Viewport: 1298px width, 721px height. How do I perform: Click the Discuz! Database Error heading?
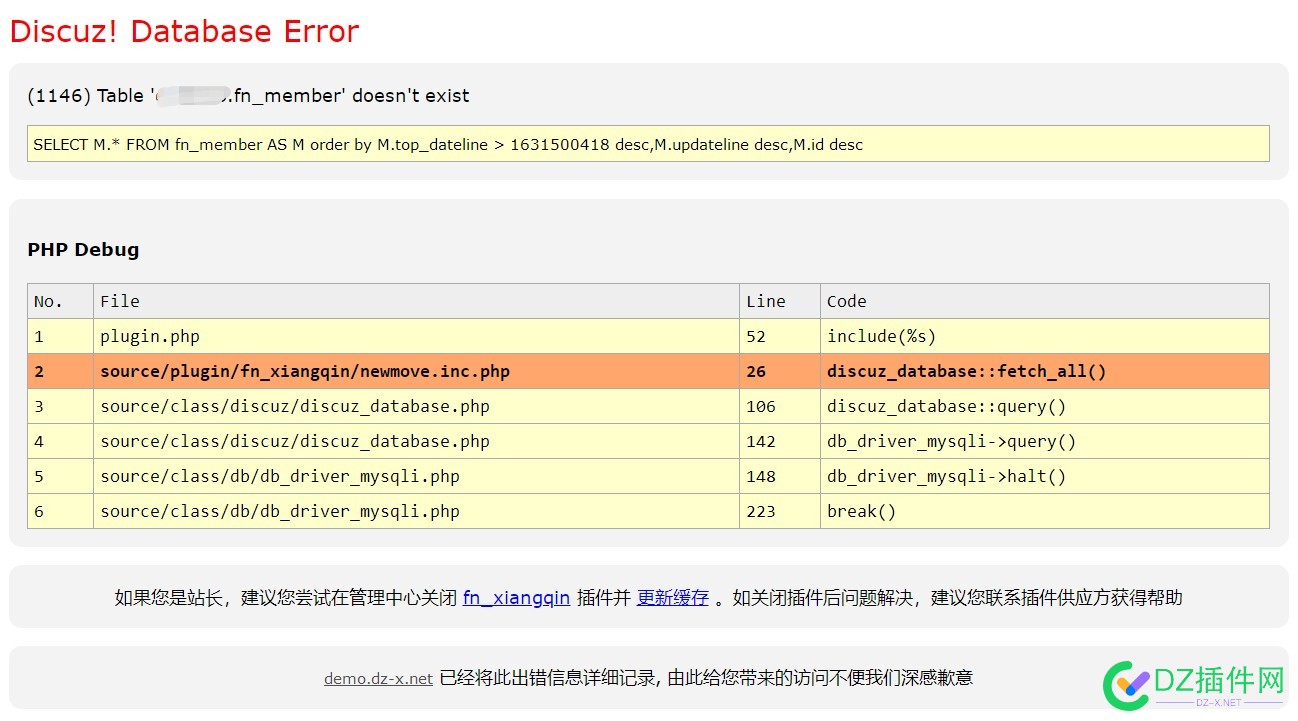(x=184, y=32)
